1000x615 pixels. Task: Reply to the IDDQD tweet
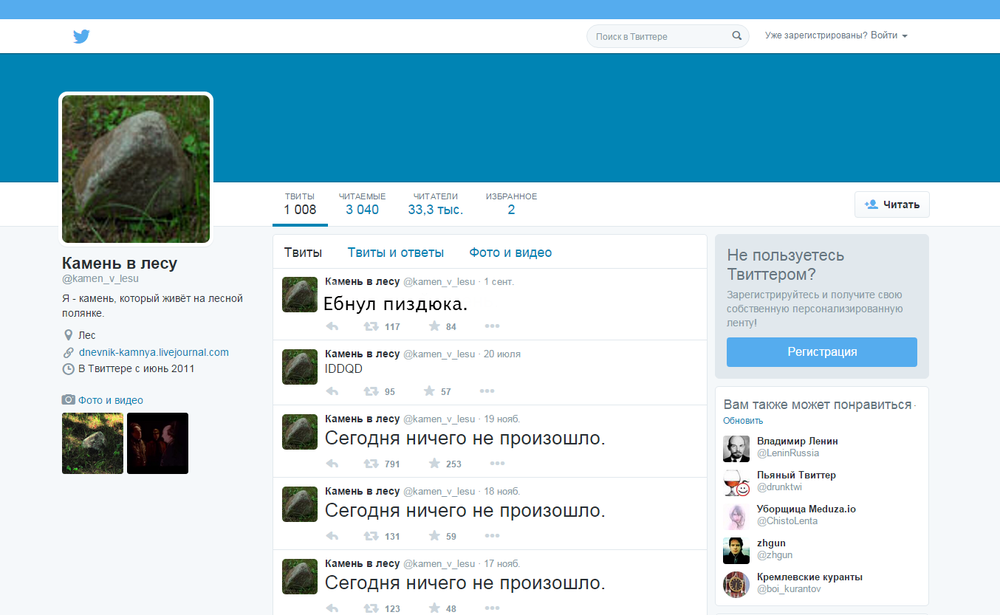332,392
